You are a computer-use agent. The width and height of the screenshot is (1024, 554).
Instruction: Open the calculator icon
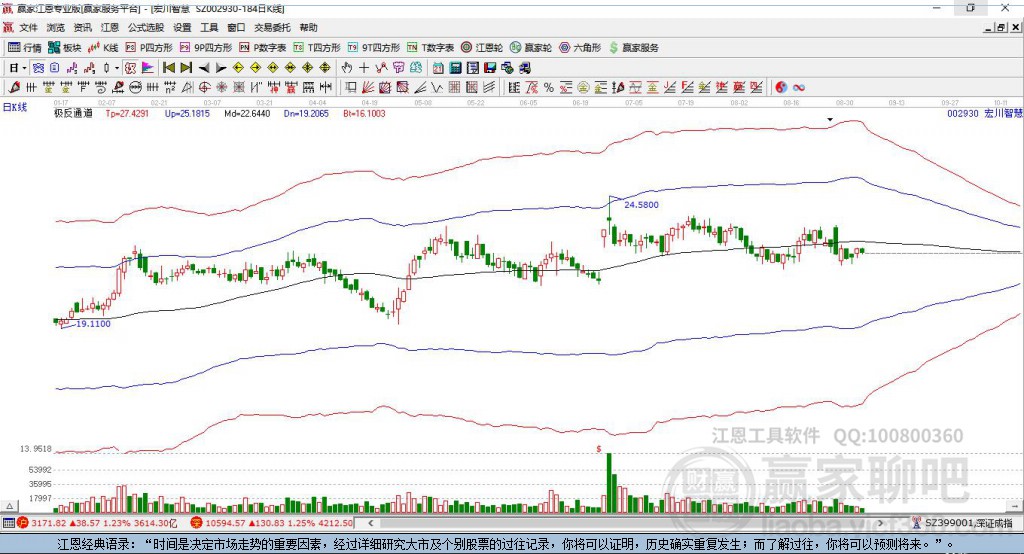(x=455, y=68)
